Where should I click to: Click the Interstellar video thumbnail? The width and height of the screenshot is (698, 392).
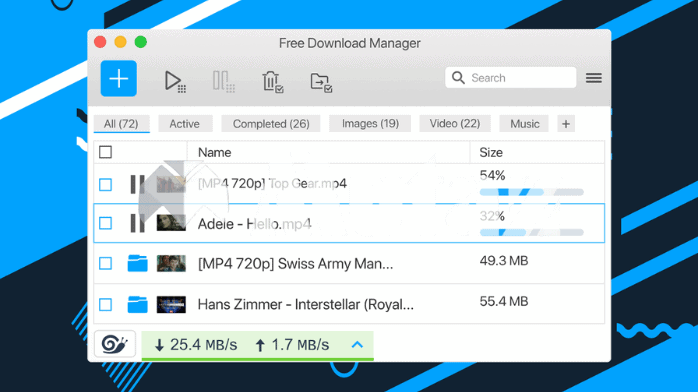tap(171, 305)
